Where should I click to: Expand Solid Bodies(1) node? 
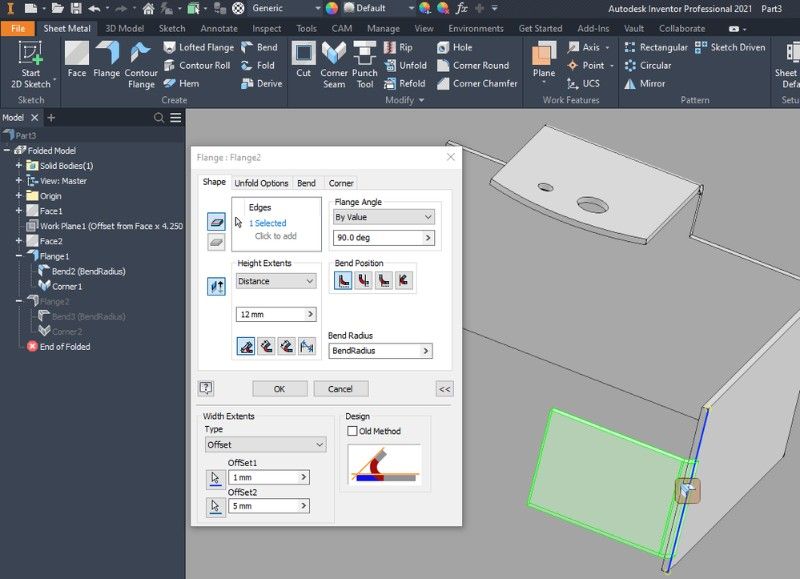[19, 165]
